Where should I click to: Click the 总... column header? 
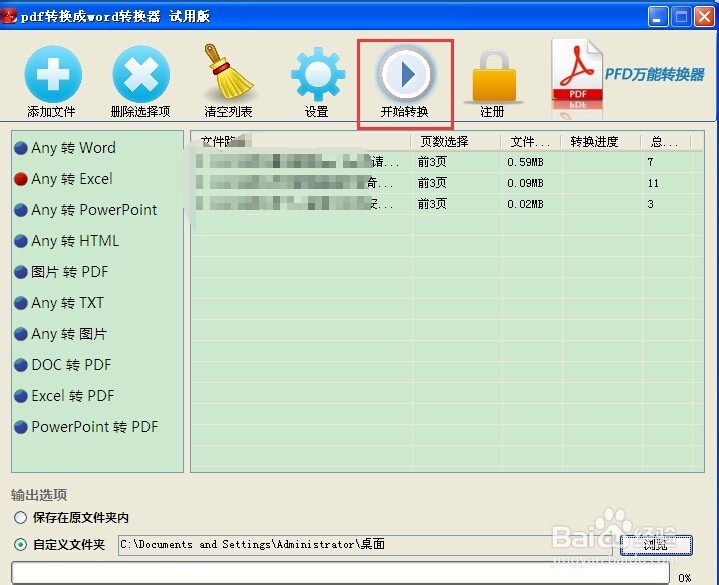(665, 142)
